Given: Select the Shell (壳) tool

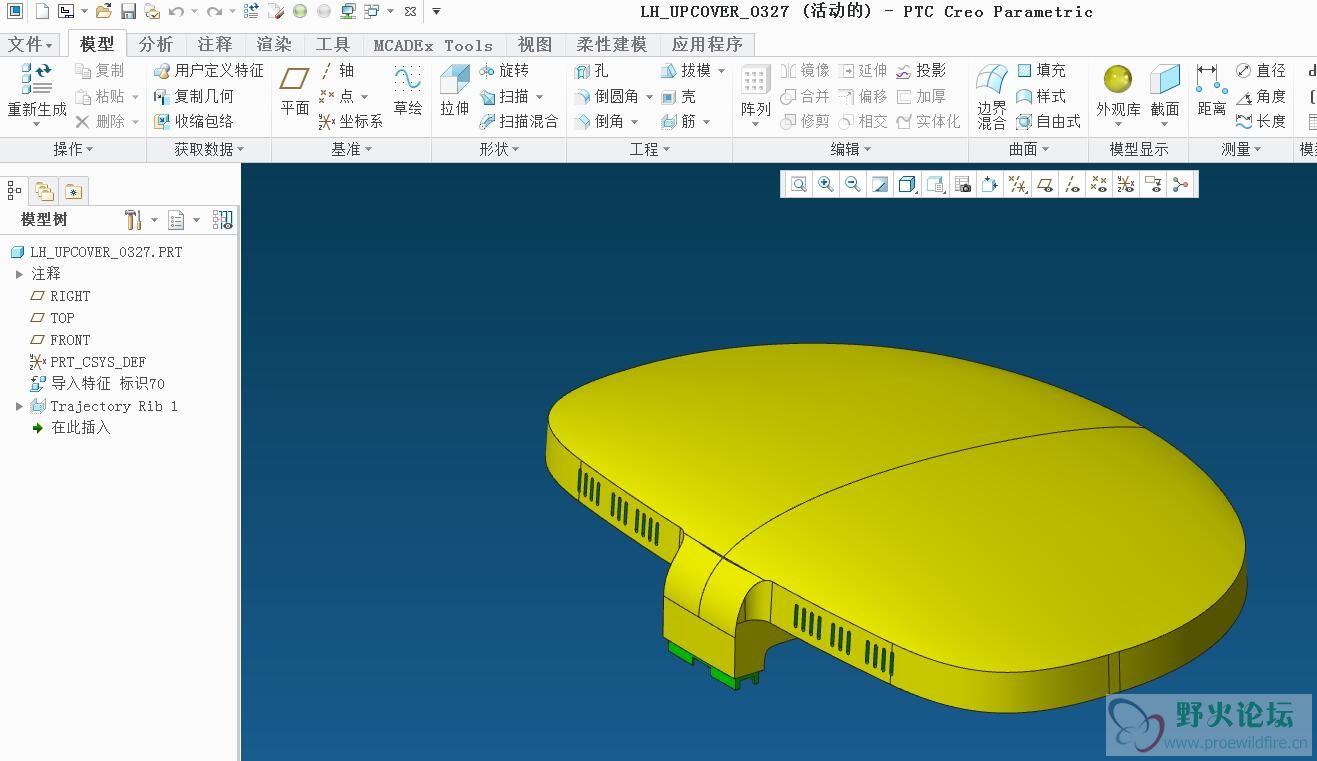Looking at the screenshot, I should point(677,96).
